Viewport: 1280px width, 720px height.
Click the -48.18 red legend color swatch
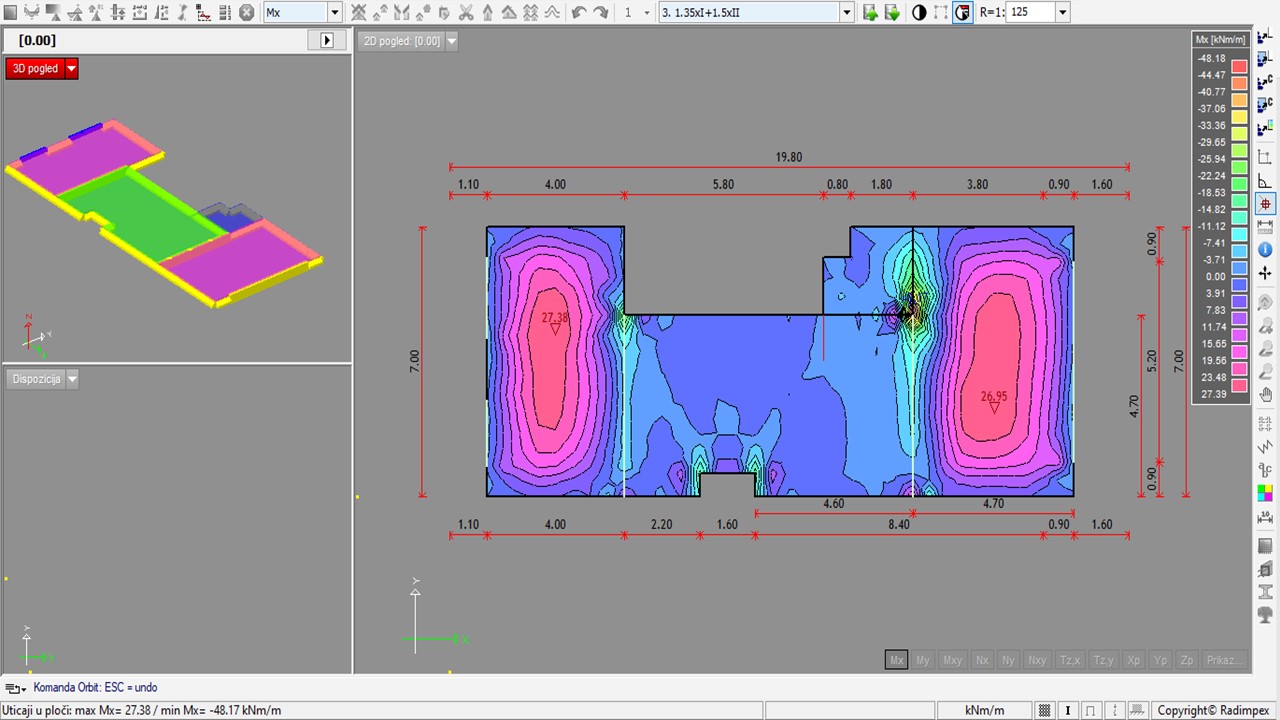tap(1239, 67)
